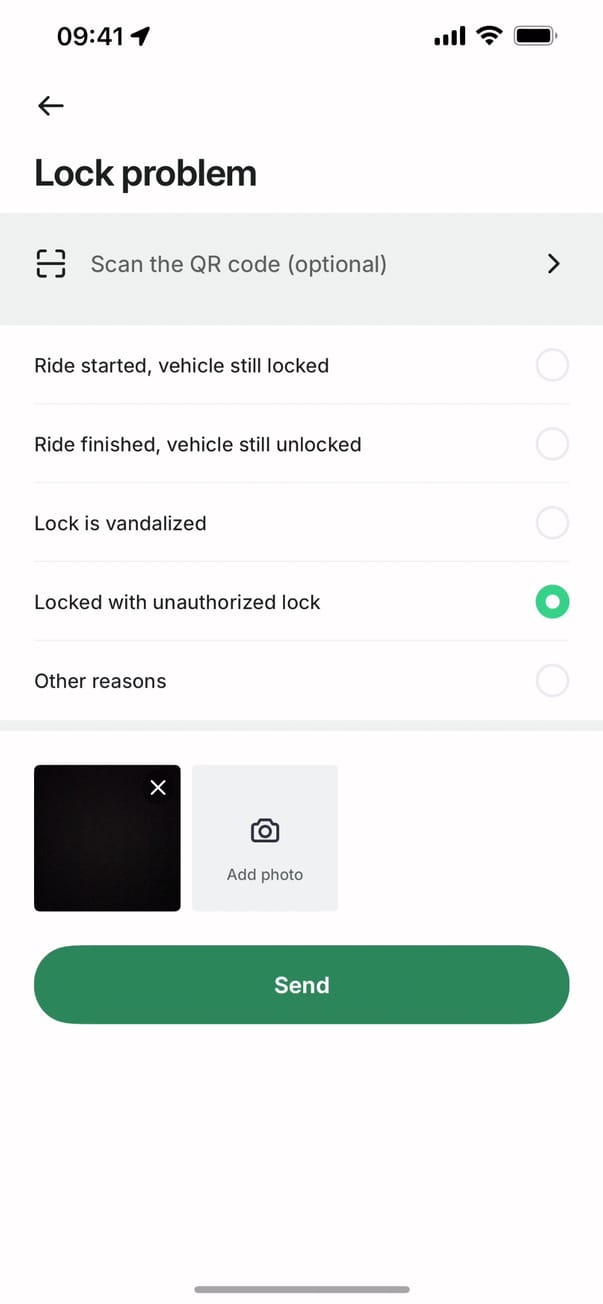Tap the battery icon in status bar
Viewport: 603px width, 1304px height.
(x=535, y=37)
